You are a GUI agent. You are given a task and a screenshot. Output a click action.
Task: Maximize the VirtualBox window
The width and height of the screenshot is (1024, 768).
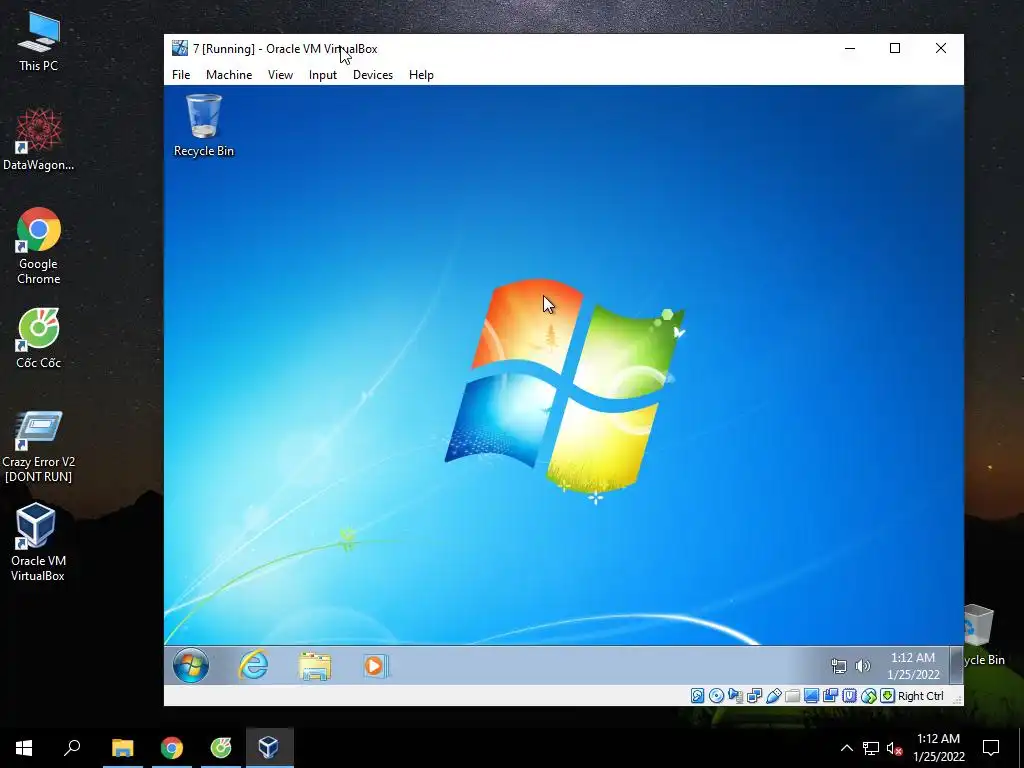pyautogui.click(x=895, y=48)
